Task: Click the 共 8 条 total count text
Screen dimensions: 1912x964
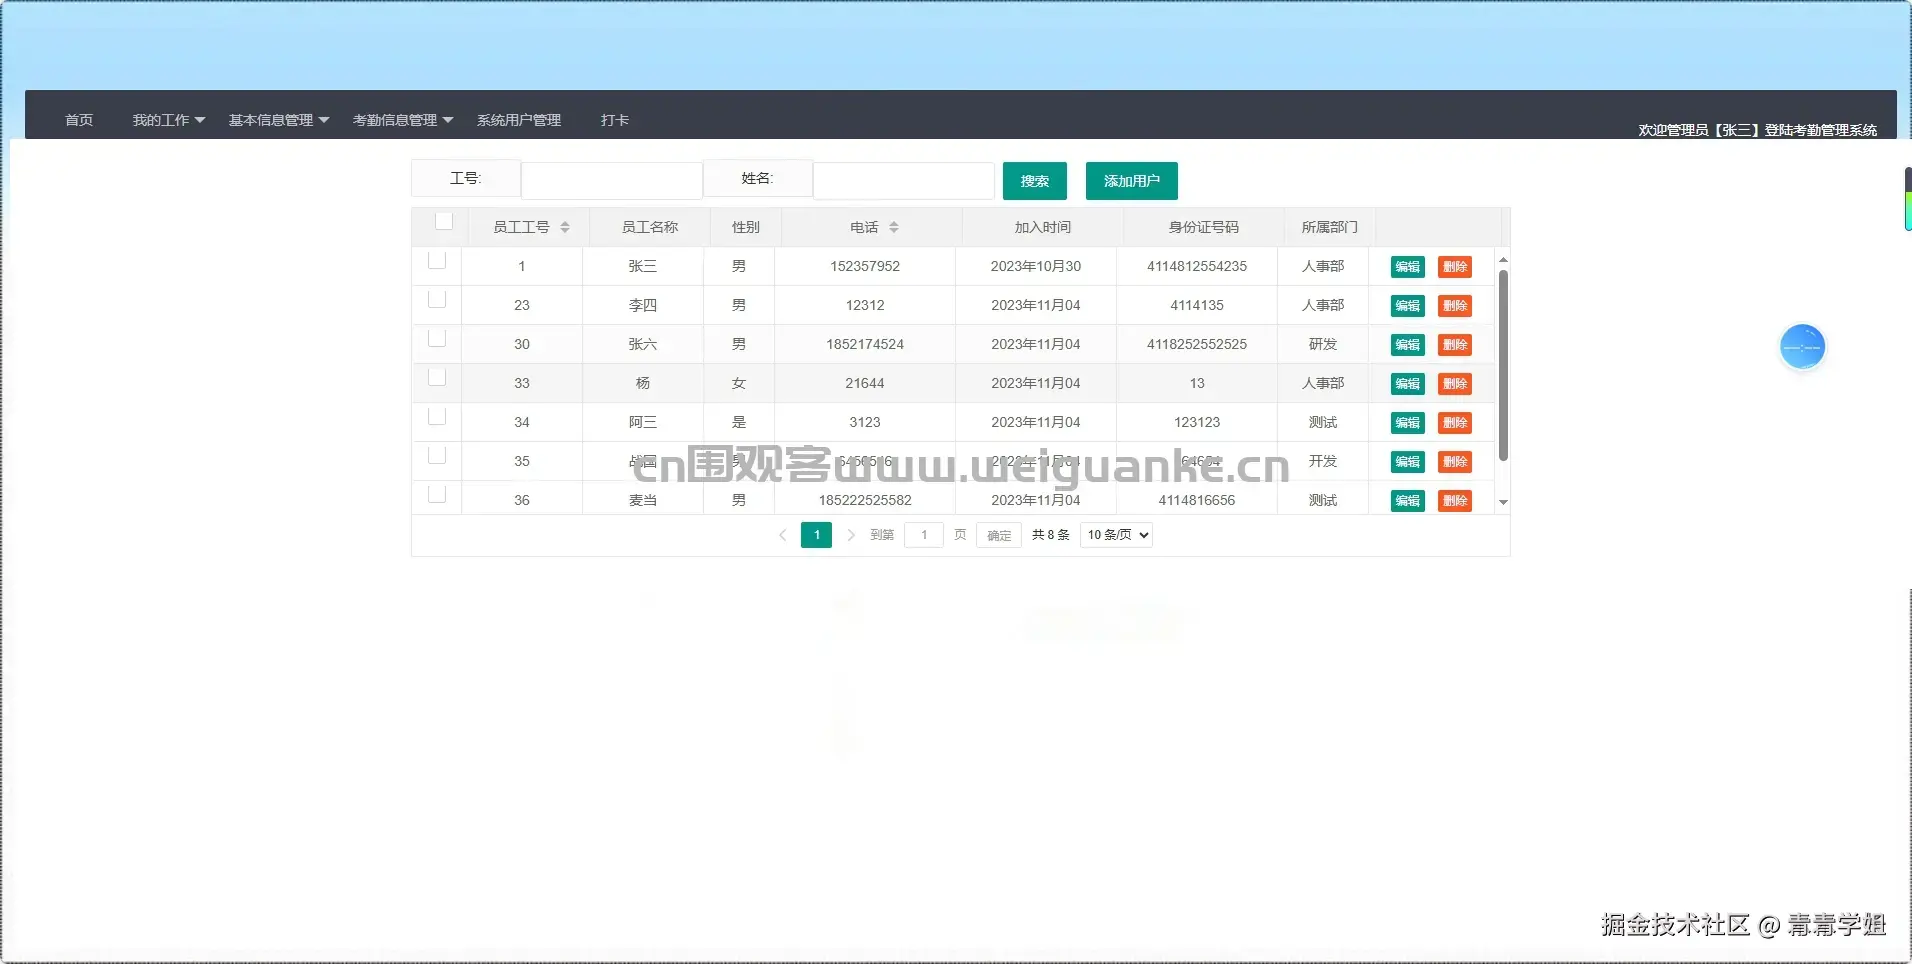Action: 1051,535
